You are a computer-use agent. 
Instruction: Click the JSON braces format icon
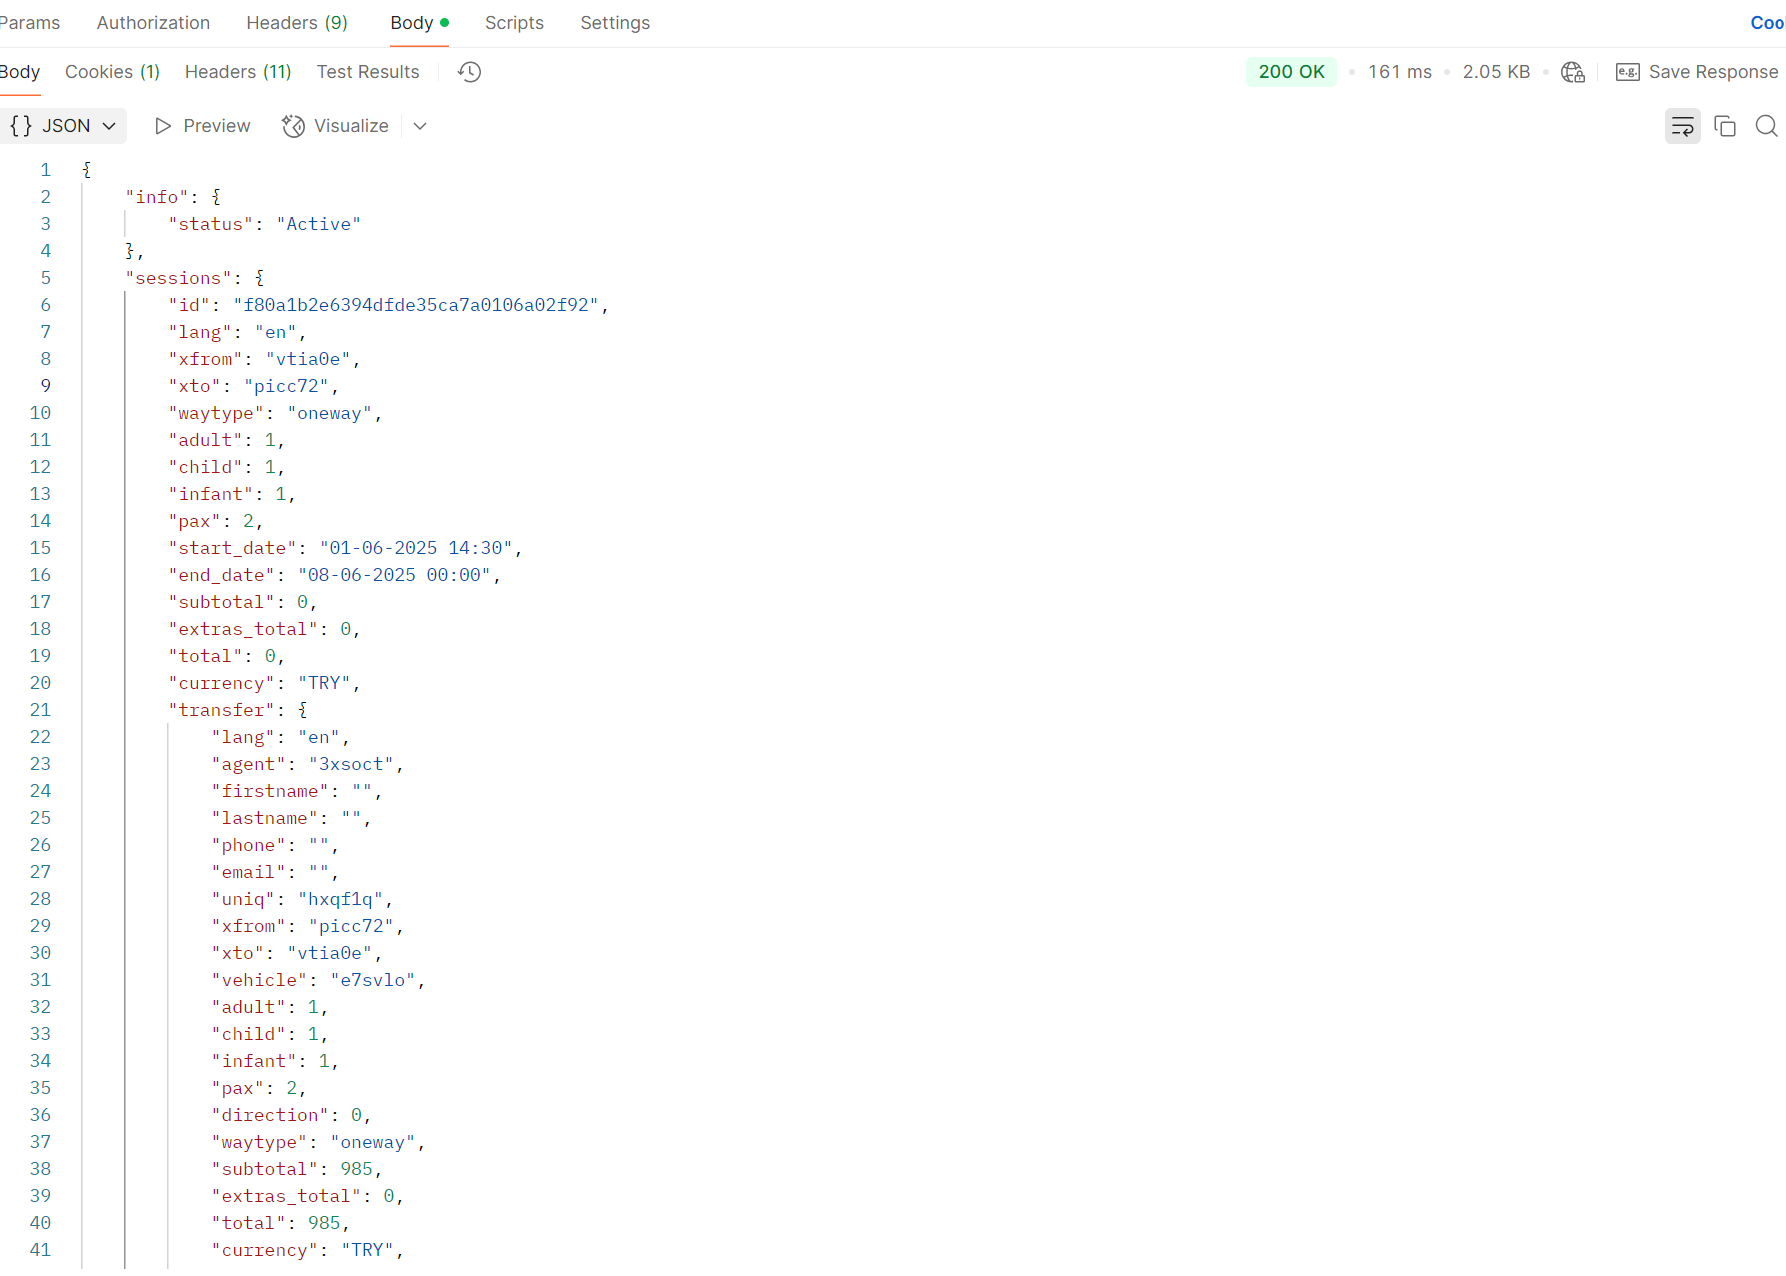point(21,126)
